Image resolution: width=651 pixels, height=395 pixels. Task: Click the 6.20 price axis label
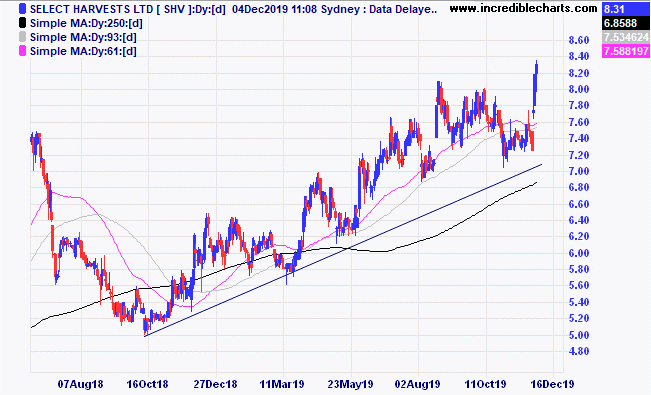pos(579,237)
